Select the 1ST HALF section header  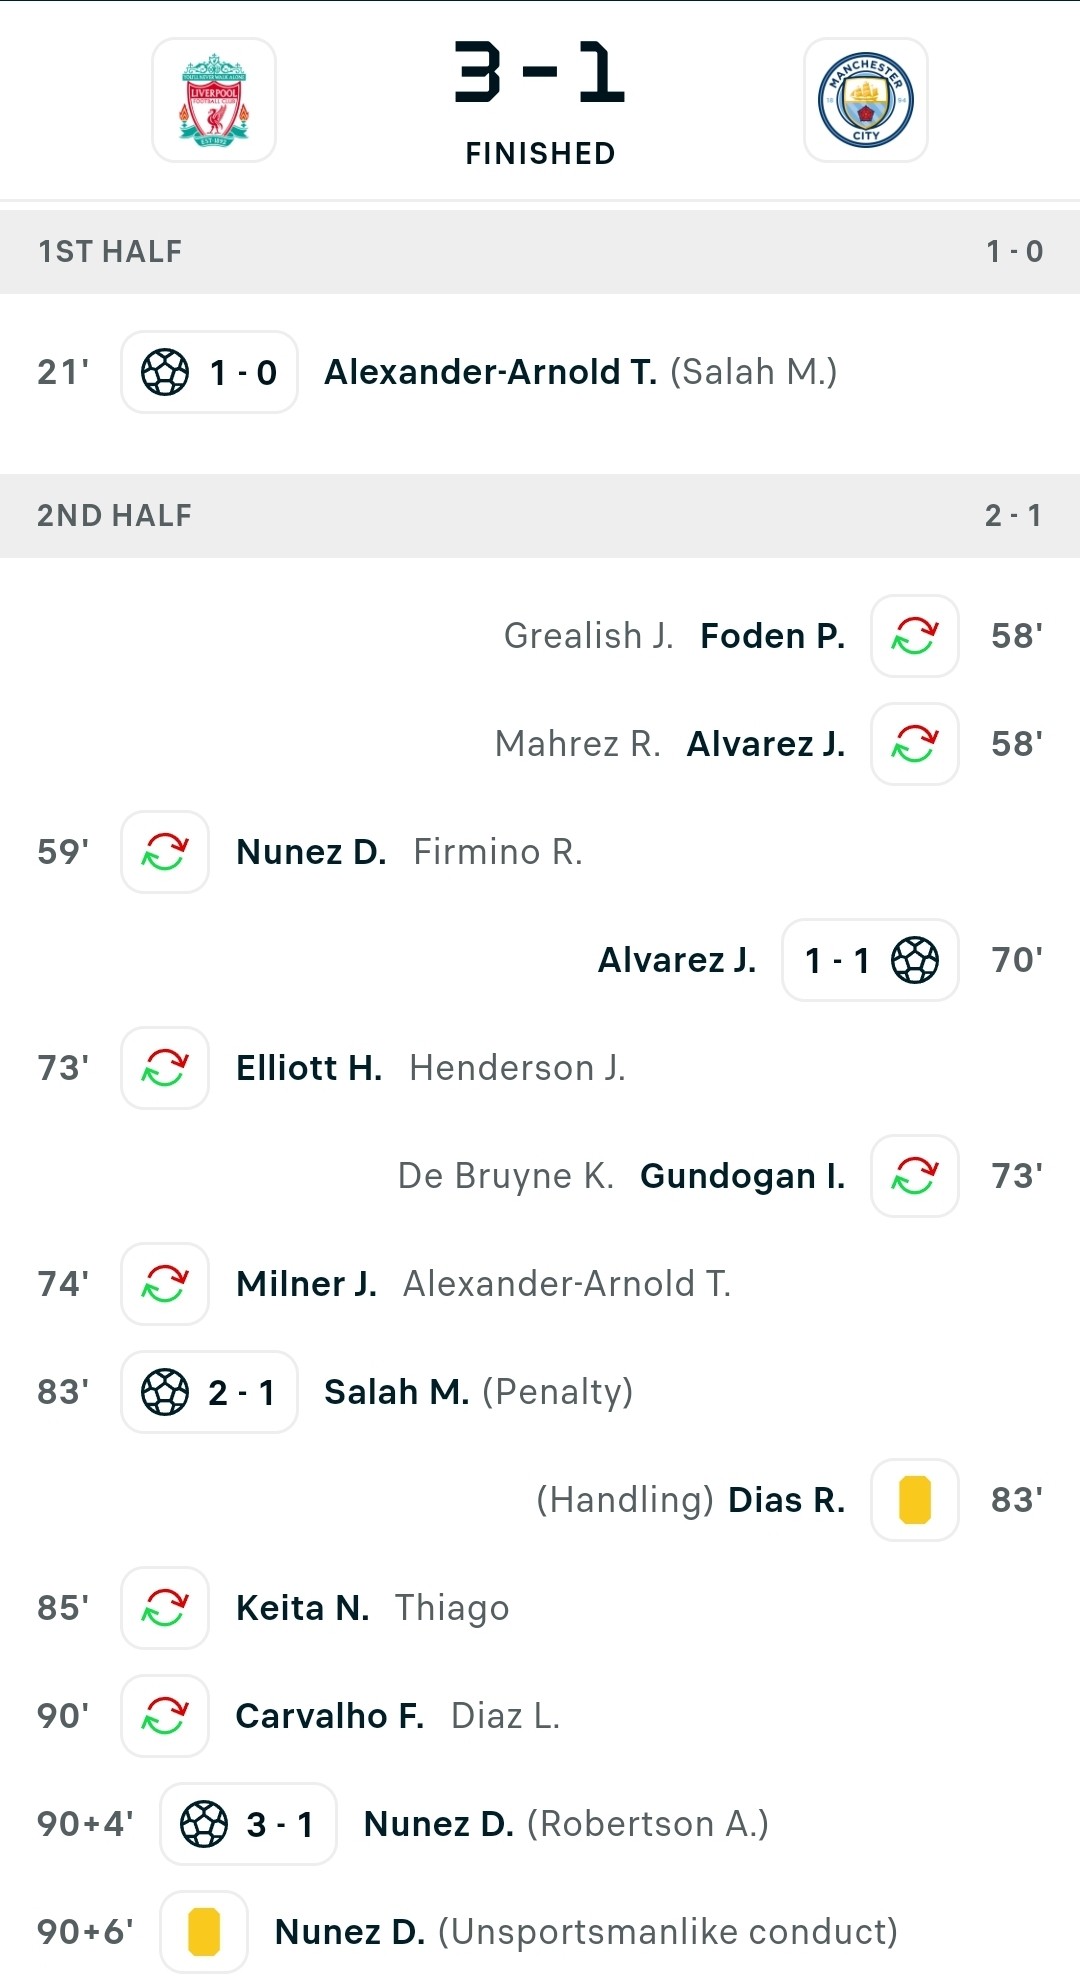pyautogui.click(x=540, y=251)
